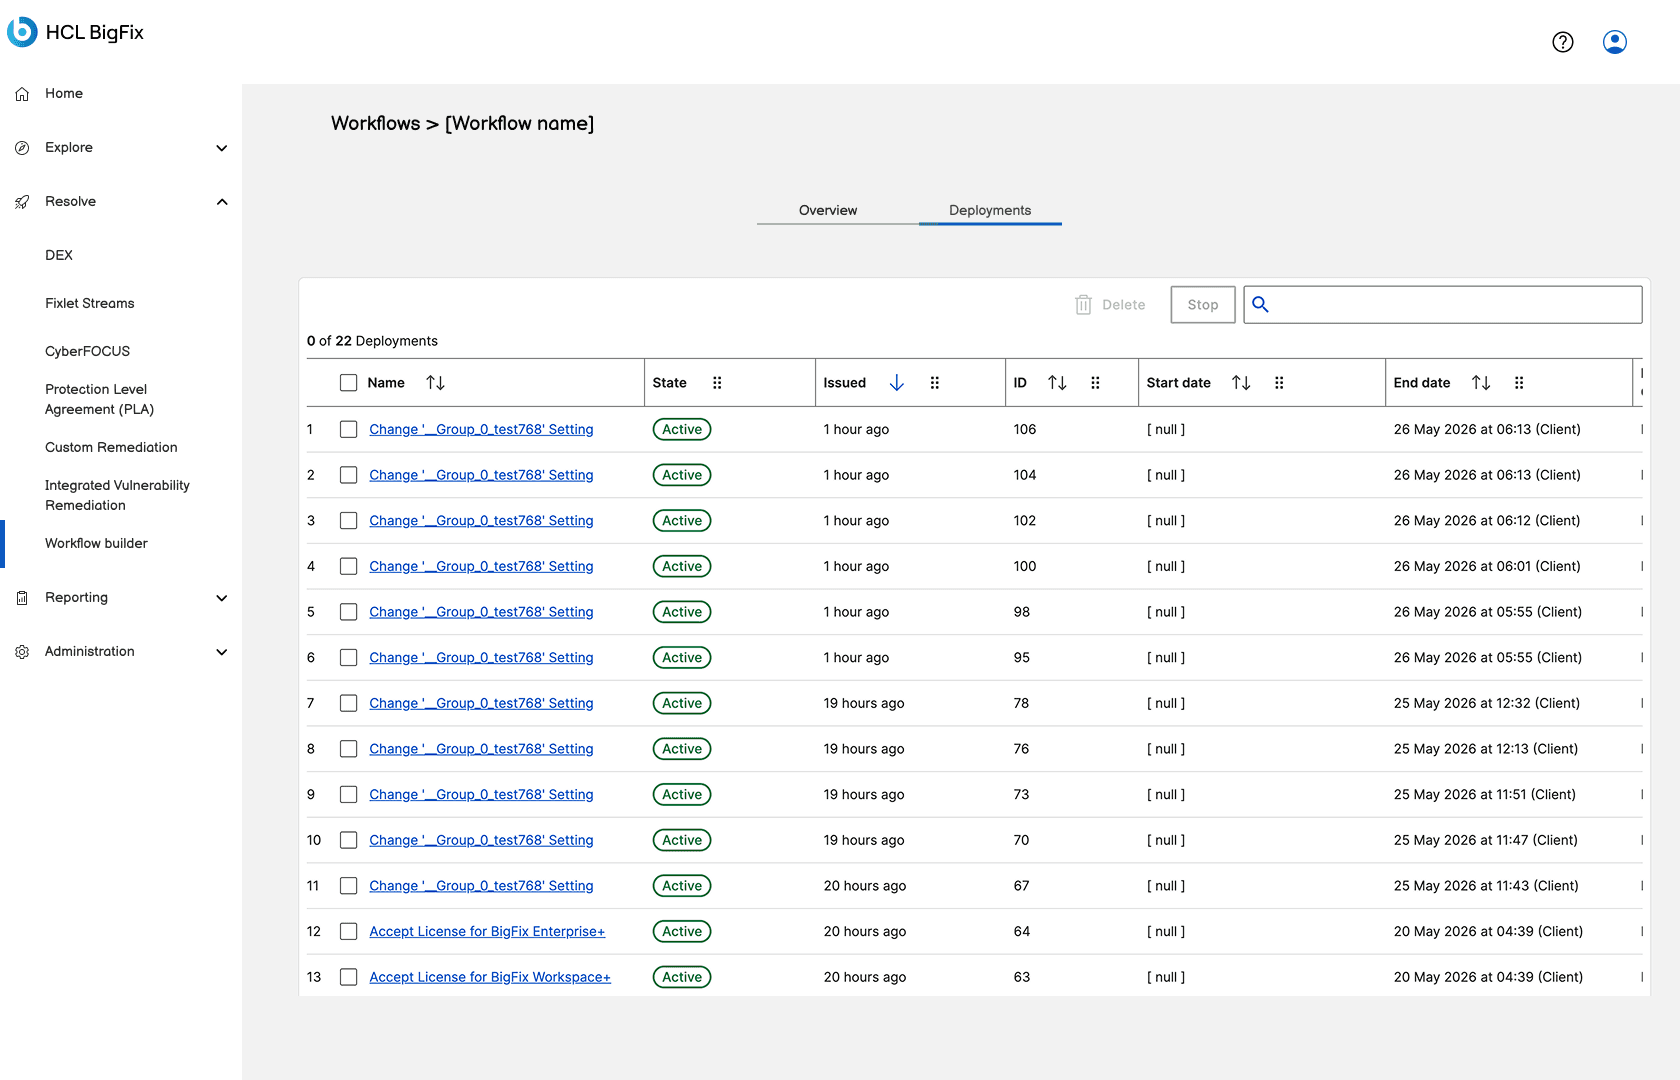Open Issued column options dots

[935, 383]
